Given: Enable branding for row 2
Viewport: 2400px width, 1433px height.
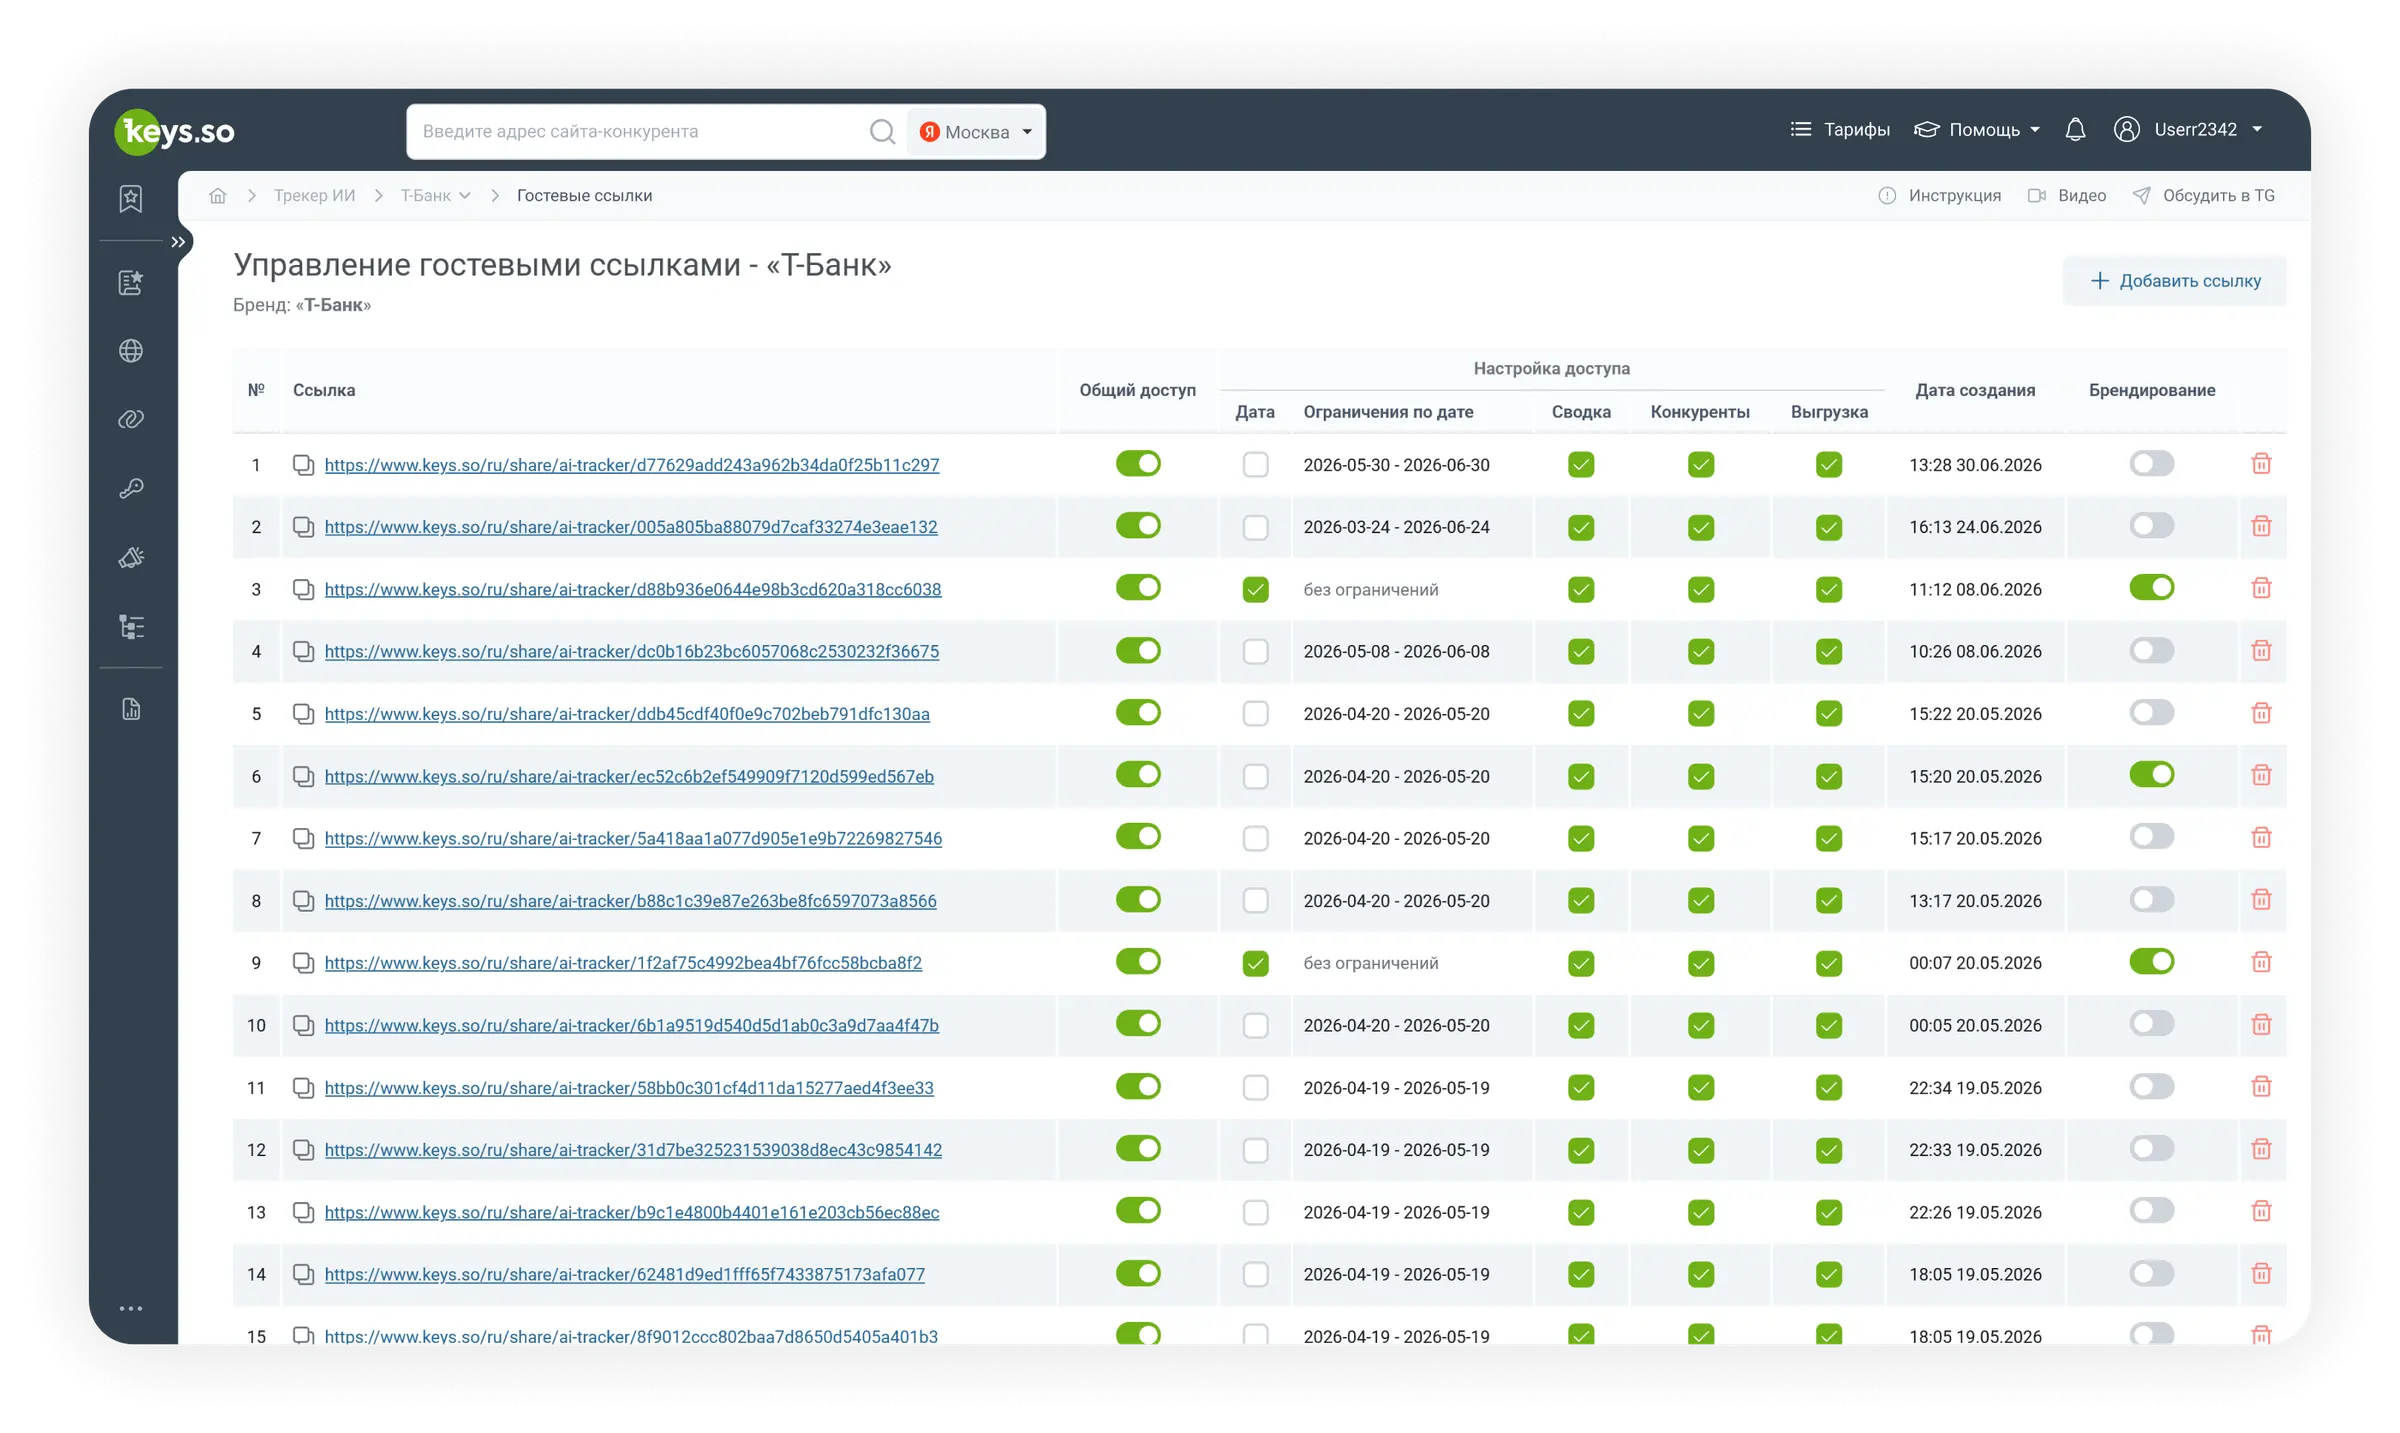Looking at the screenshot, I should tap(2152, 525).
